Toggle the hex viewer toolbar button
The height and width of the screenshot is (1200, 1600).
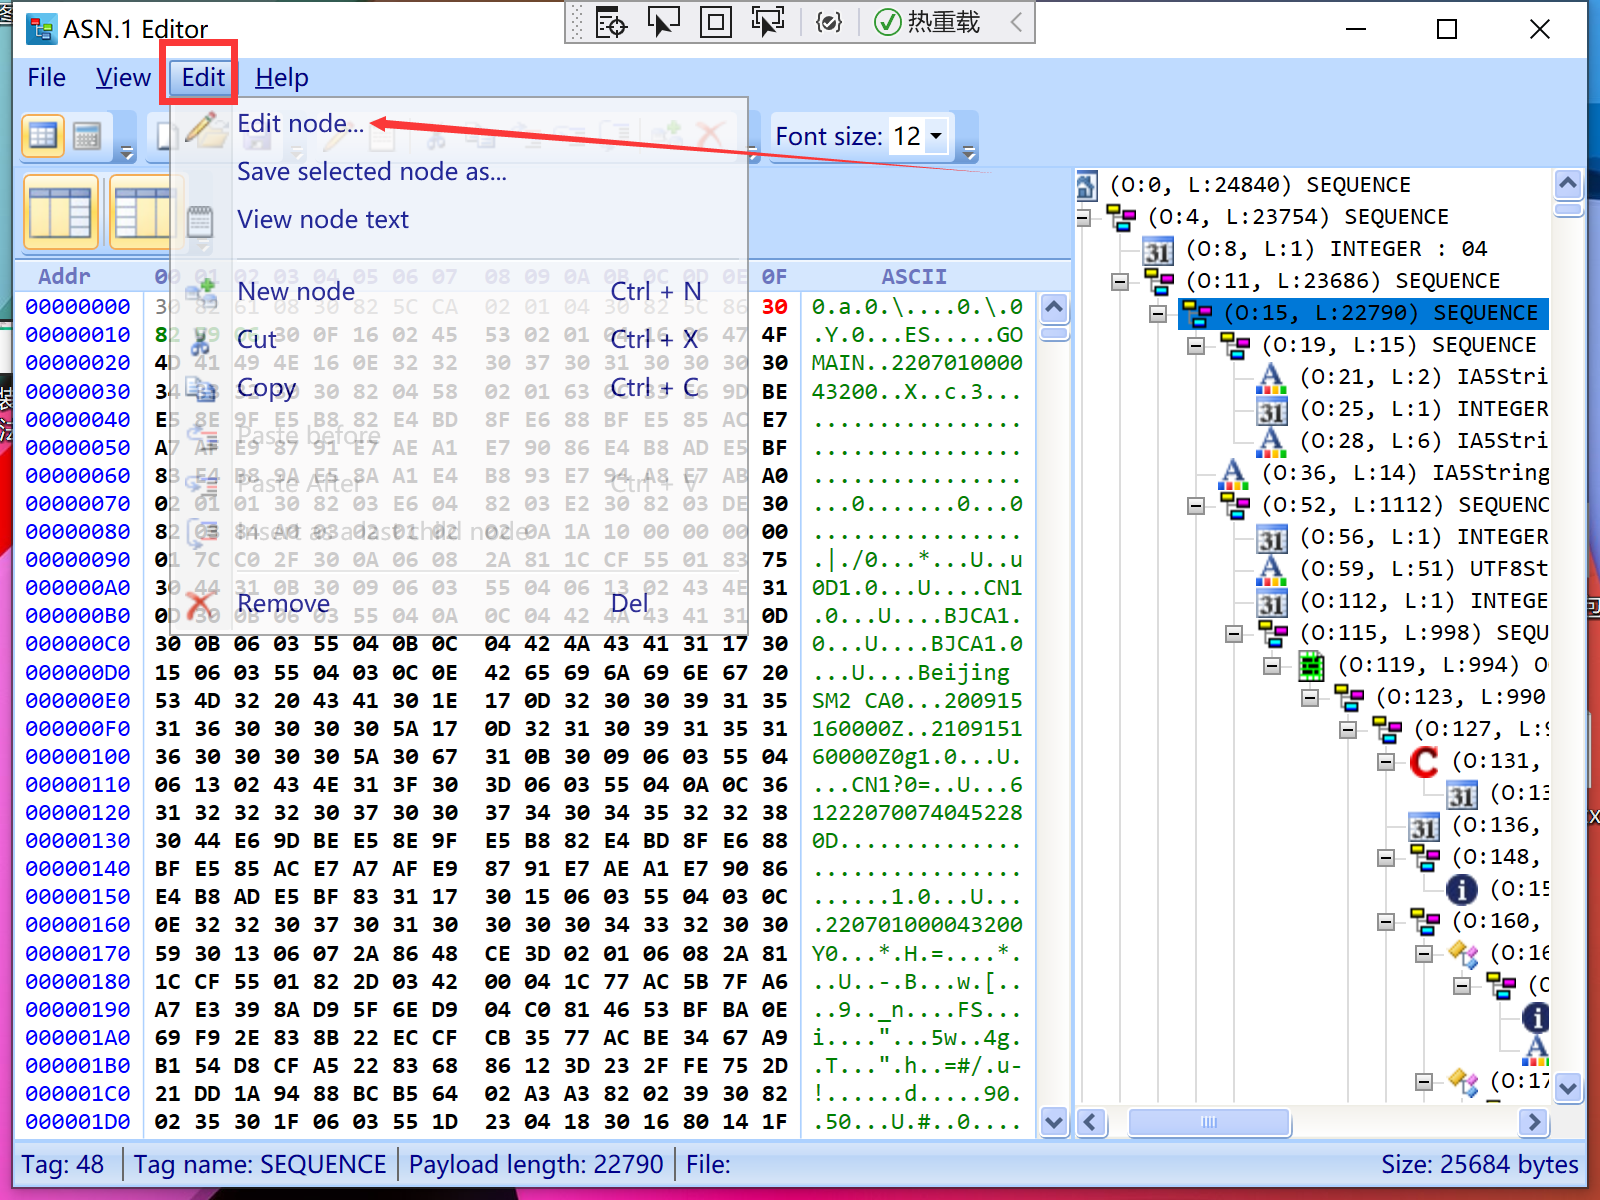click(43, 136)
